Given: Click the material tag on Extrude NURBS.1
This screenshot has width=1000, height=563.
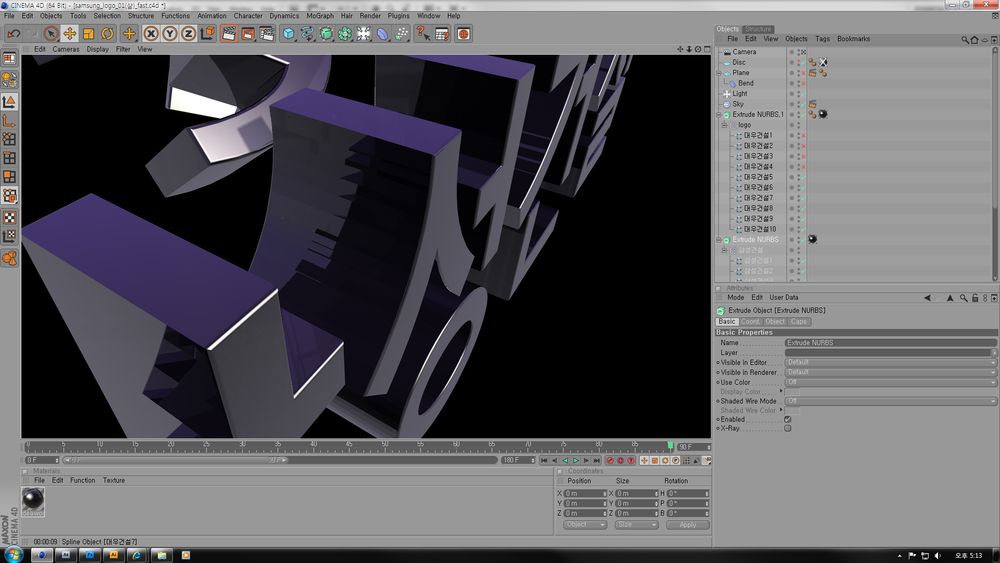Looking at the screenshot, I should [823, 114].
